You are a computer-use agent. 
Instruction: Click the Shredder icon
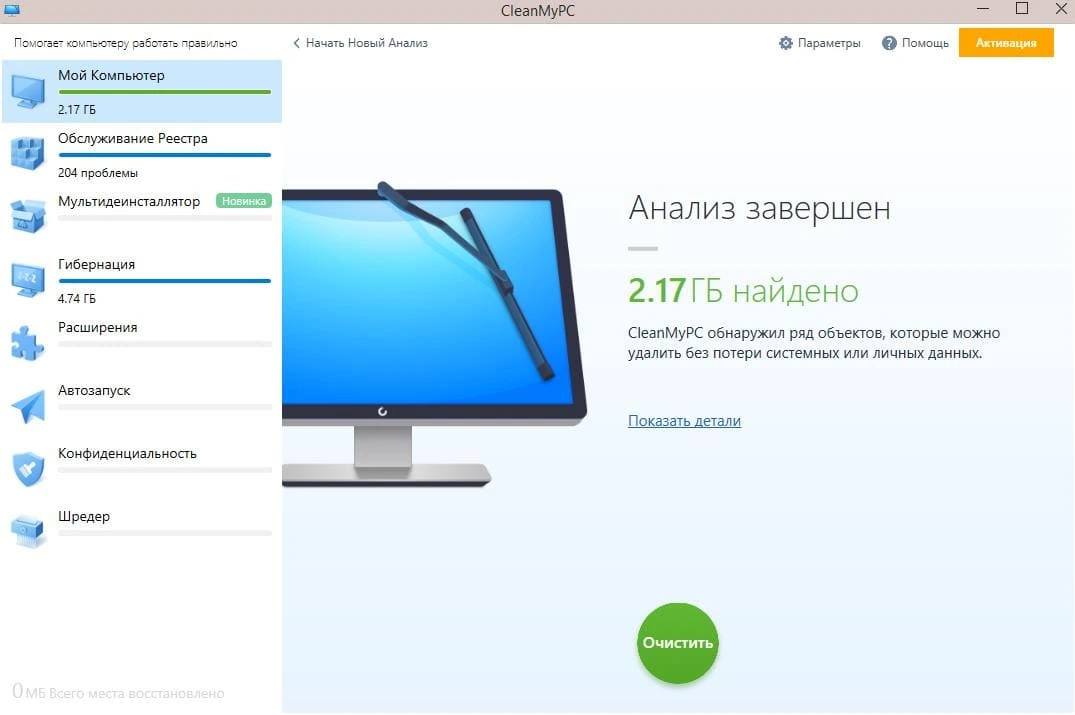click(28, 532)
